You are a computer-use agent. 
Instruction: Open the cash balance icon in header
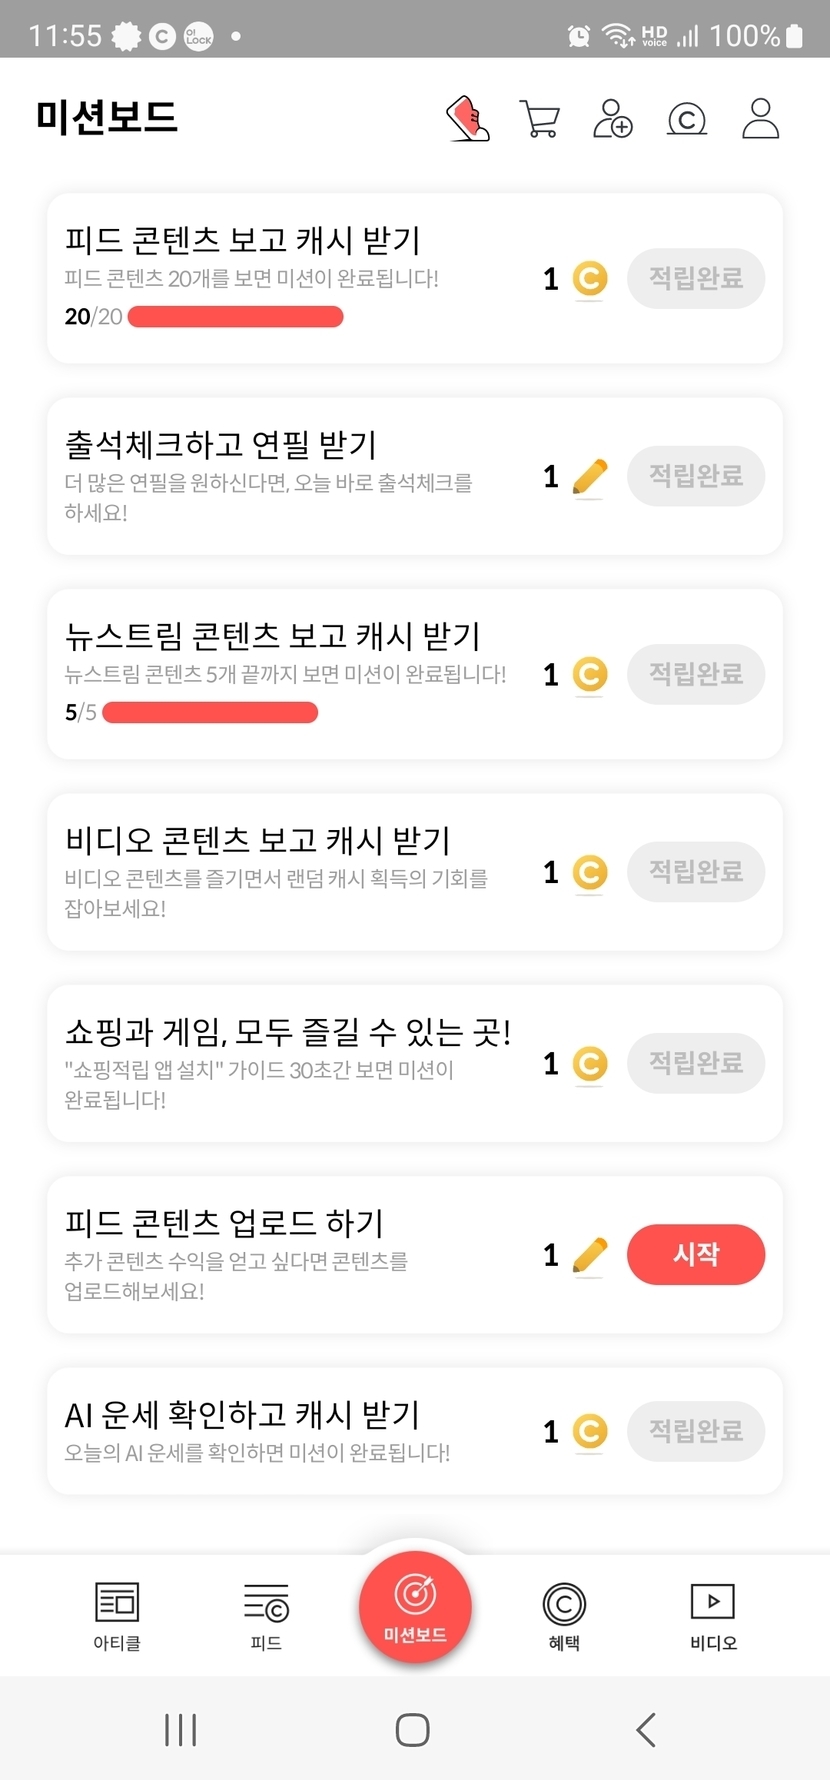click(686, 120)
